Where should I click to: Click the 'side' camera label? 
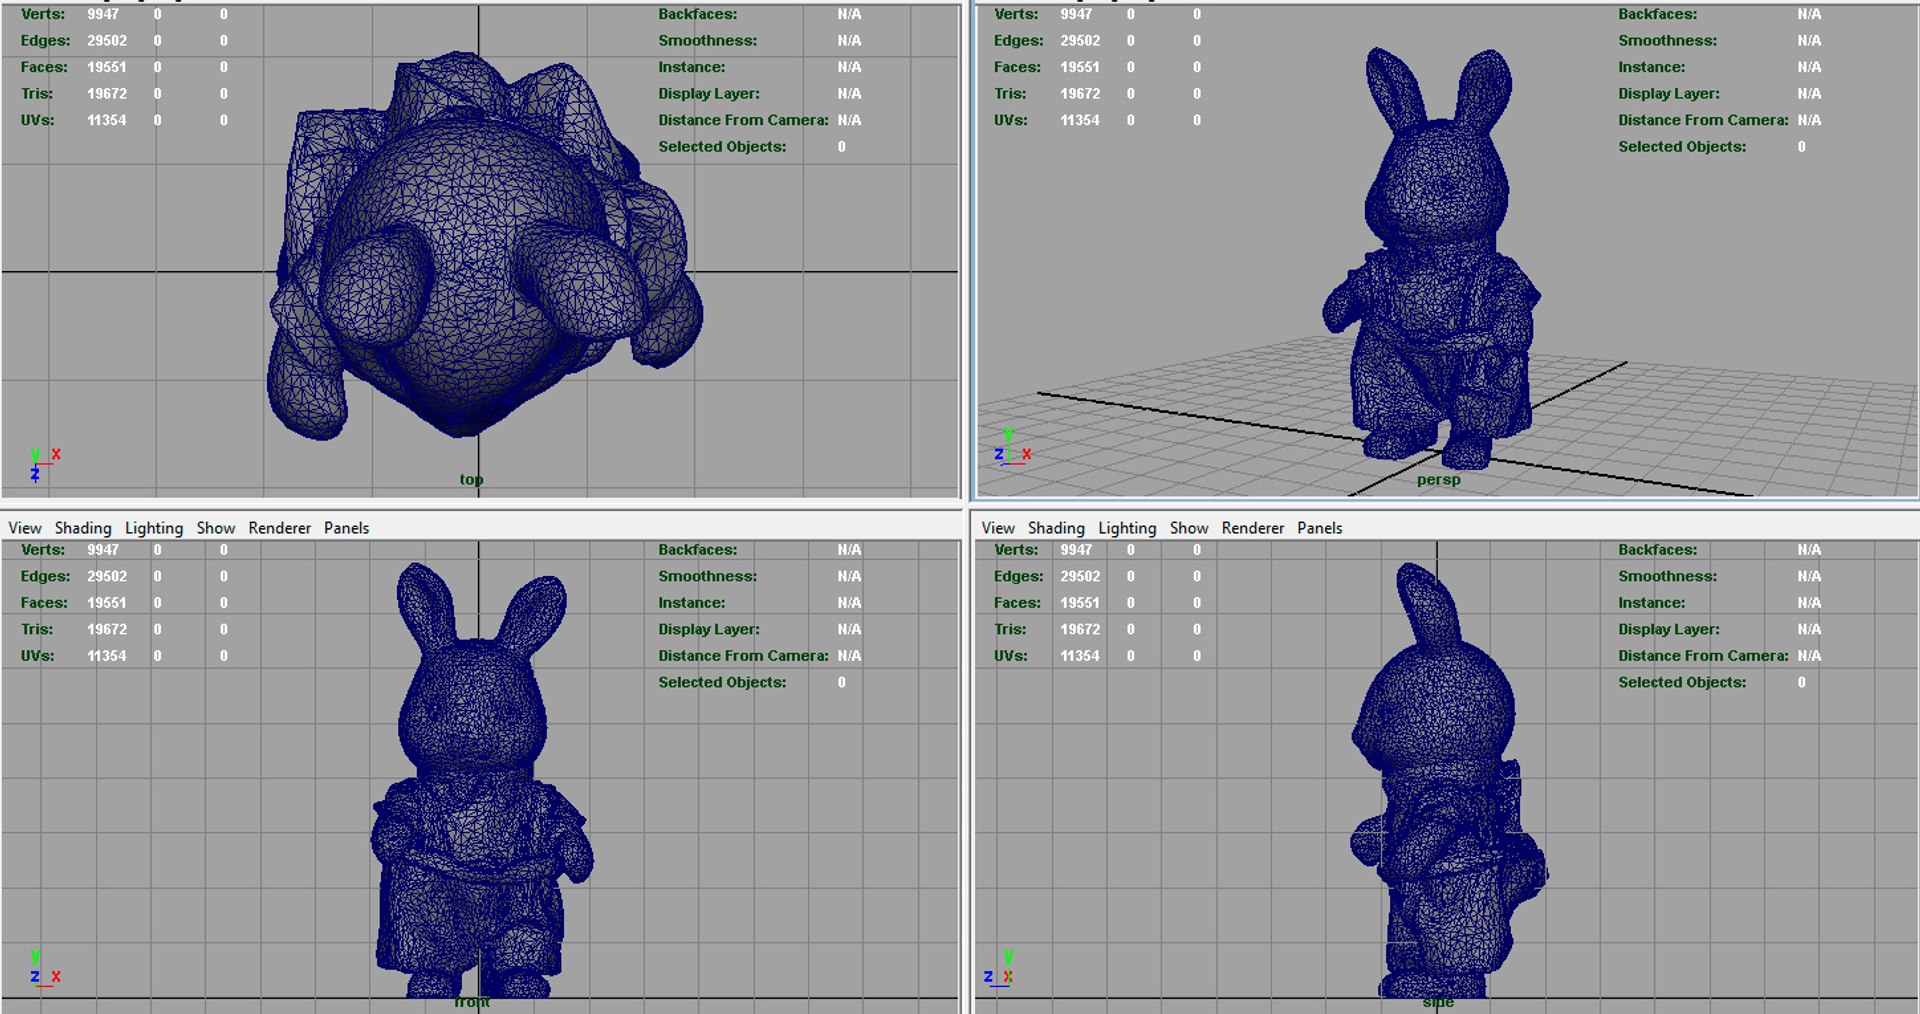[x=1438, y=1001]
